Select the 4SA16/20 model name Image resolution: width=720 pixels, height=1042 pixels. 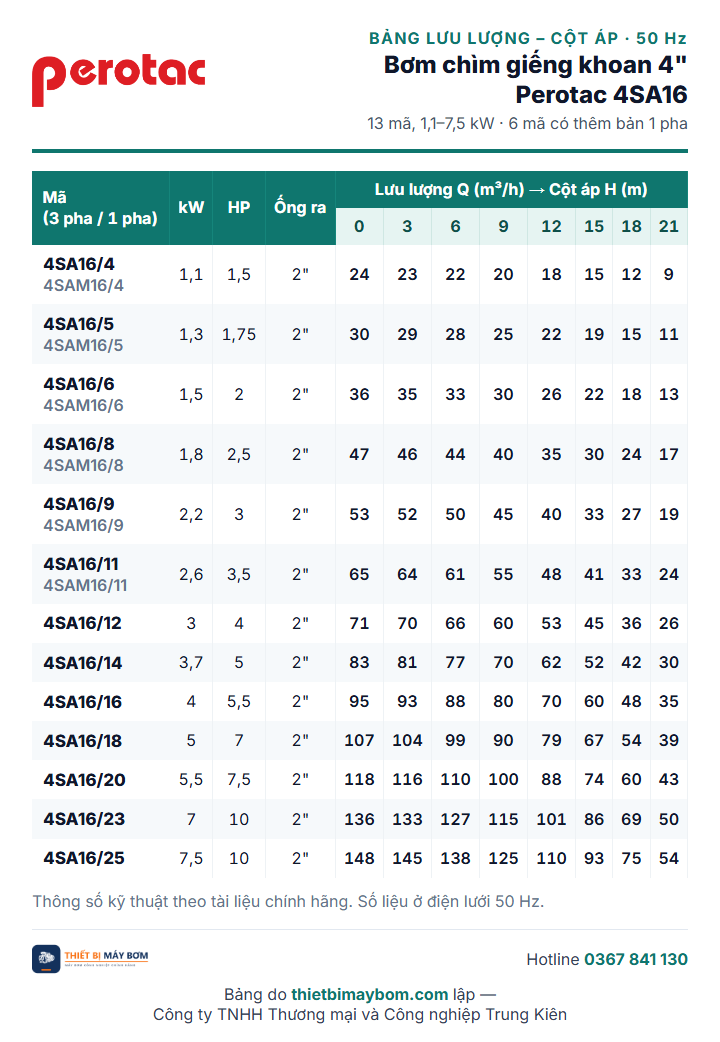coord(84,780)
